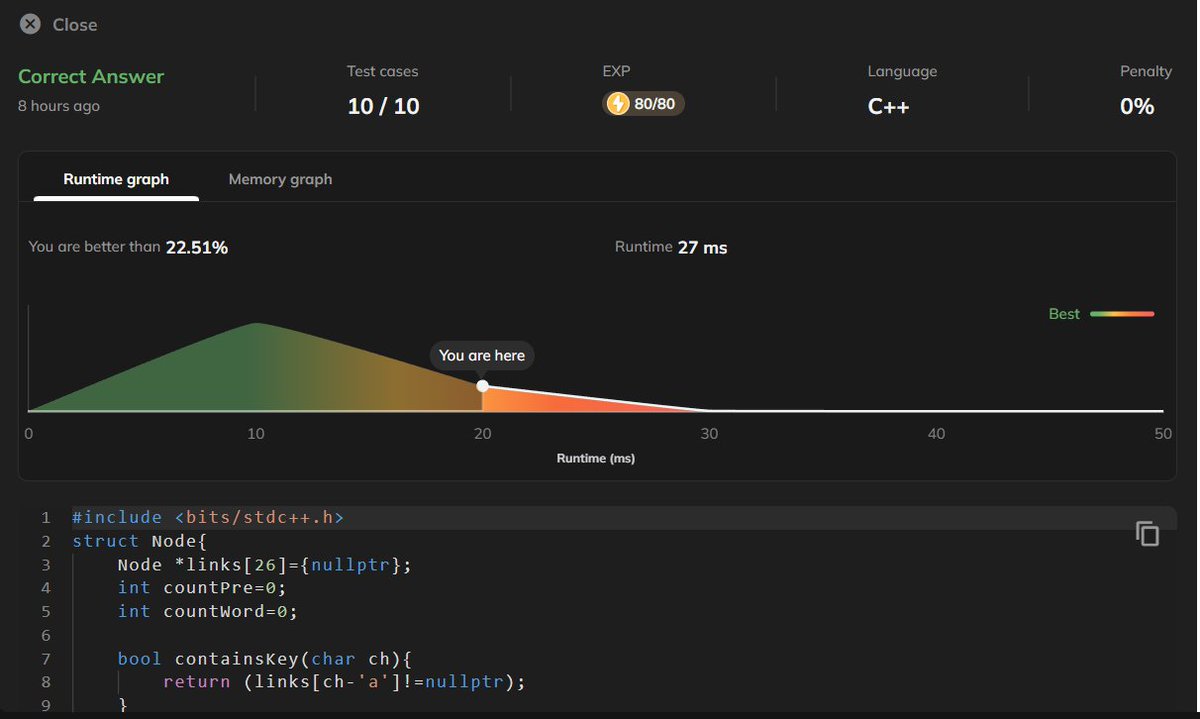
Task: Click the 'You are here' tooltip label
Action: point(482,355)
